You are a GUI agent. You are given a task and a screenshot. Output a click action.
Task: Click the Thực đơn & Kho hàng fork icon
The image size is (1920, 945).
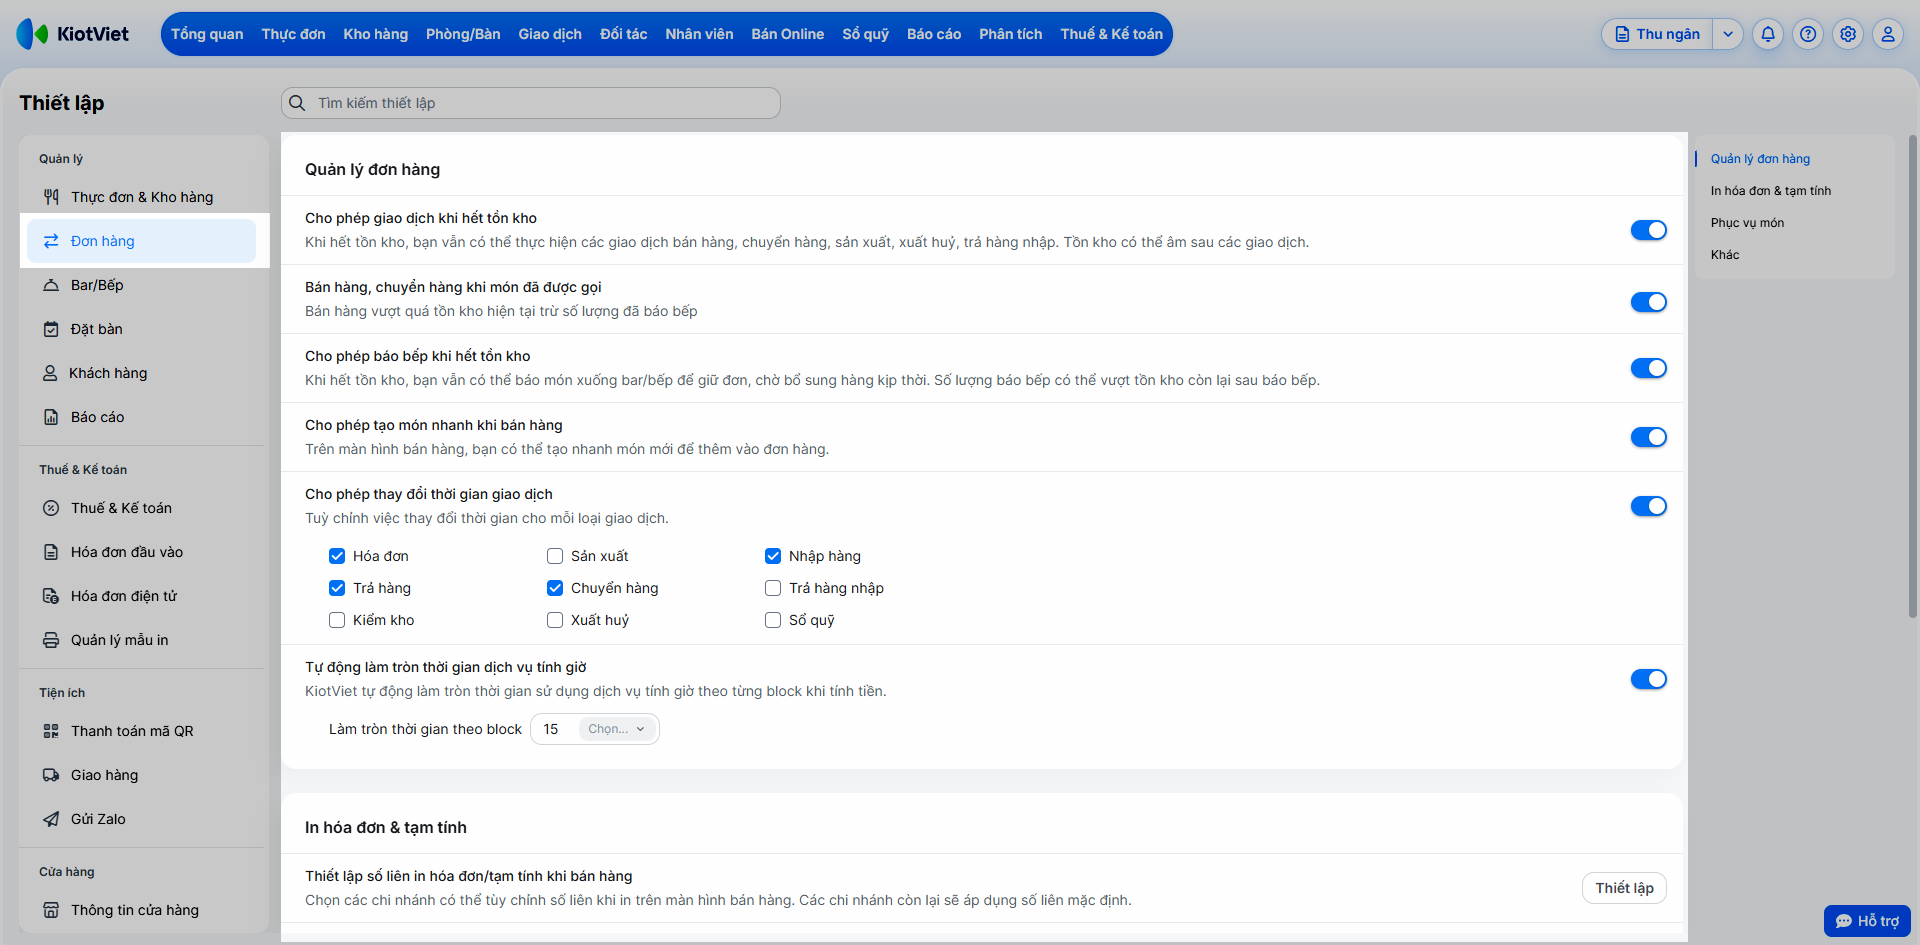[51, 197]
